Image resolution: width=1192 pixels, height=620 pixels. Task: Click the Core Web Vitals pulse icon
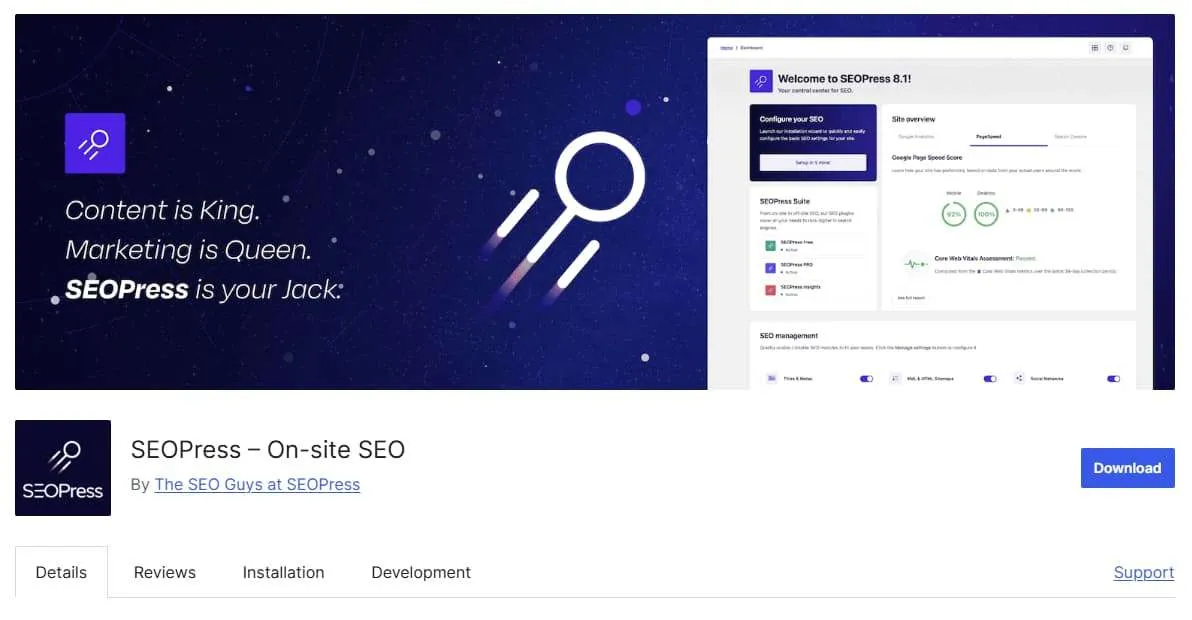tap(915, 264)
